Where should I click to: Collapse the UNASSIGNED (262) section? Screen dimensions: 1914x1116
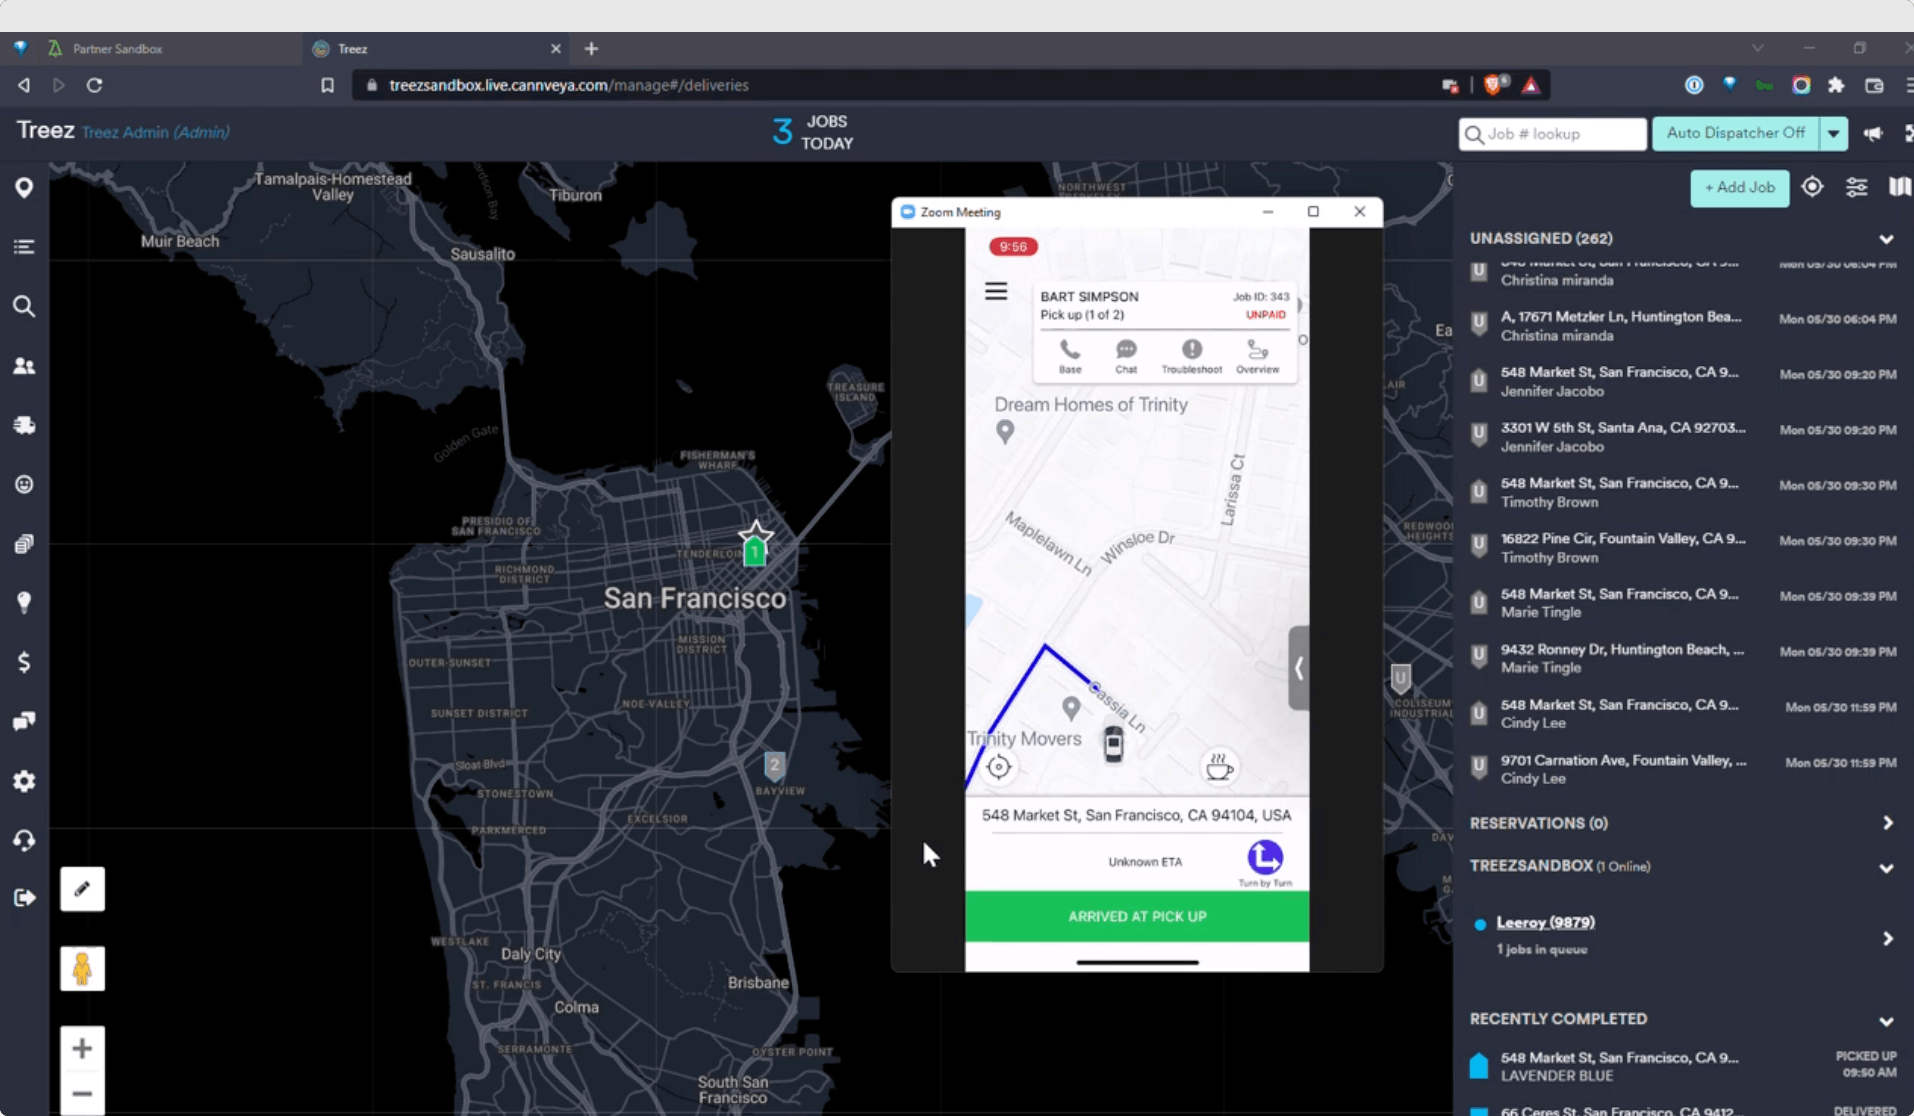pos(1886,239)
